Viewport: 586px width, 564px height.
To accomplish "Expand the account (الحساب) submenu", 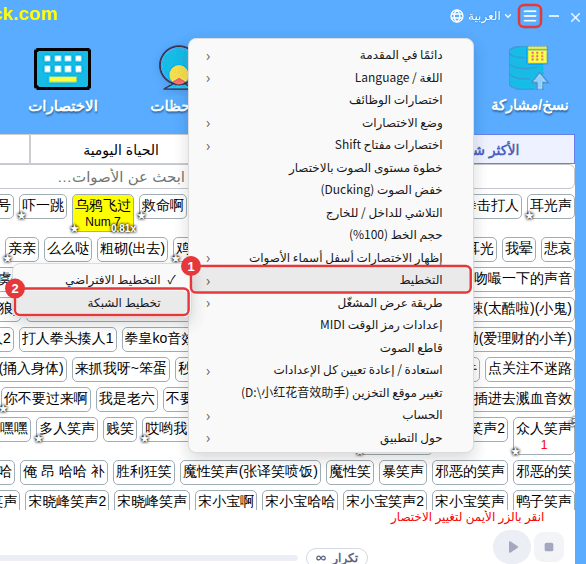I will click(x=331, y=415).
